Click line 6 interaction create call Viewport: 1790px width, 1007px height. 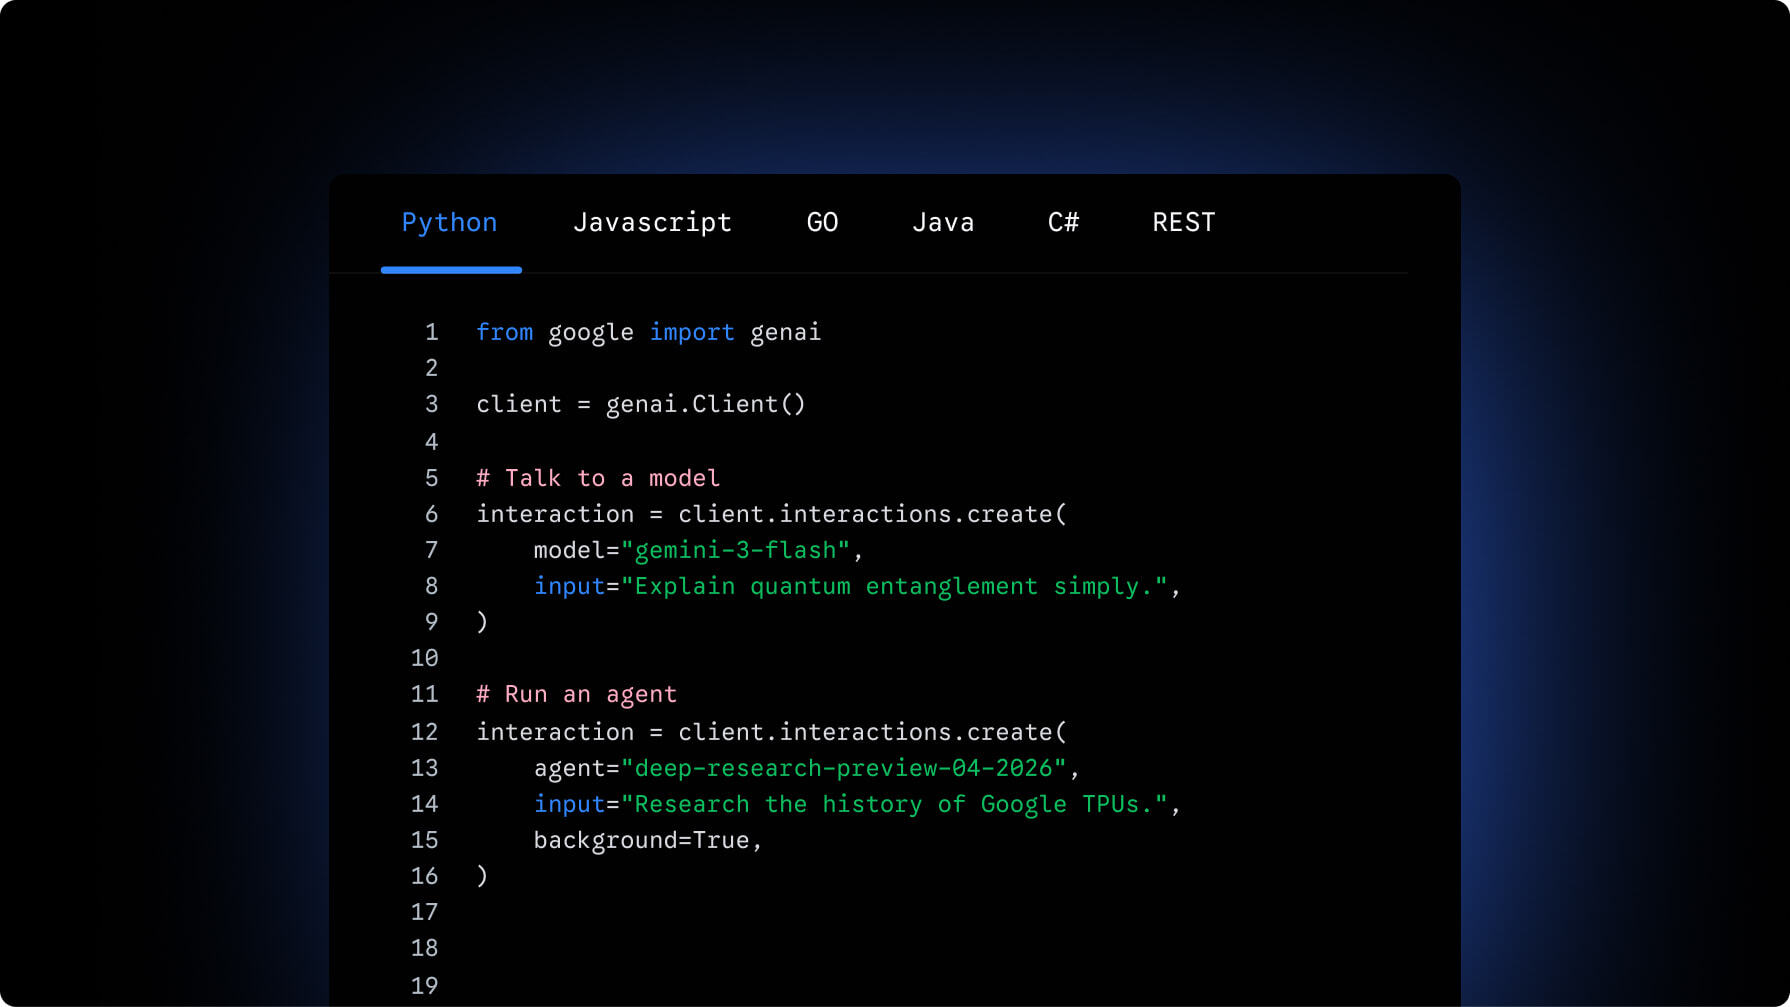click(x=772, y=514)
